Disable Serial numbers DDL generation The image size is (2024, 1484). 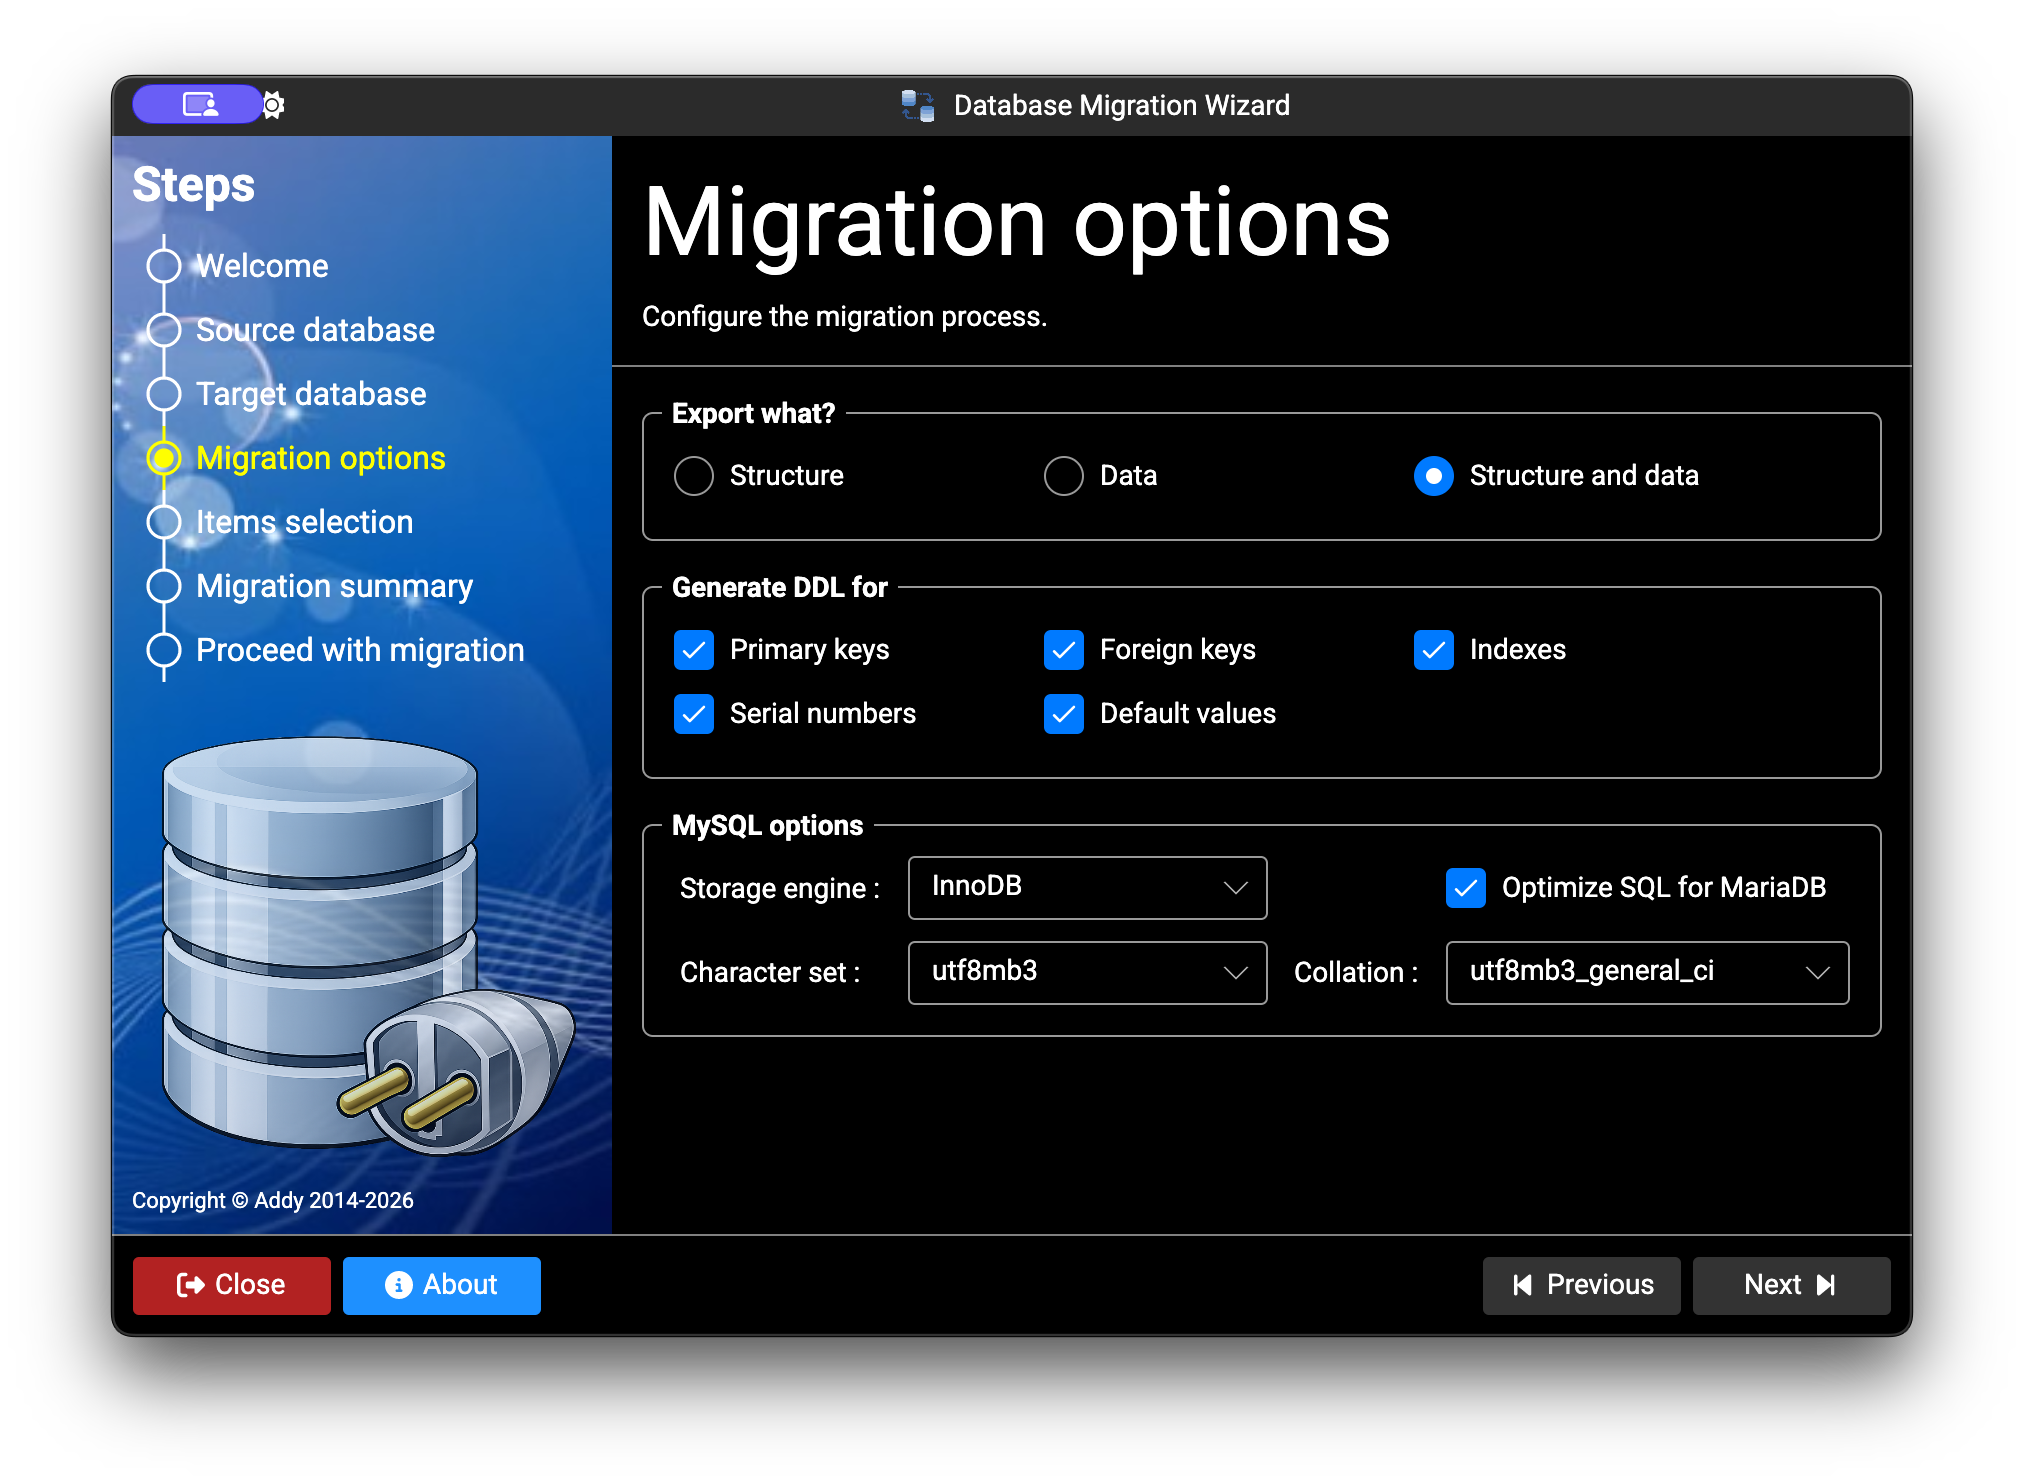click(x=694, y=714)
